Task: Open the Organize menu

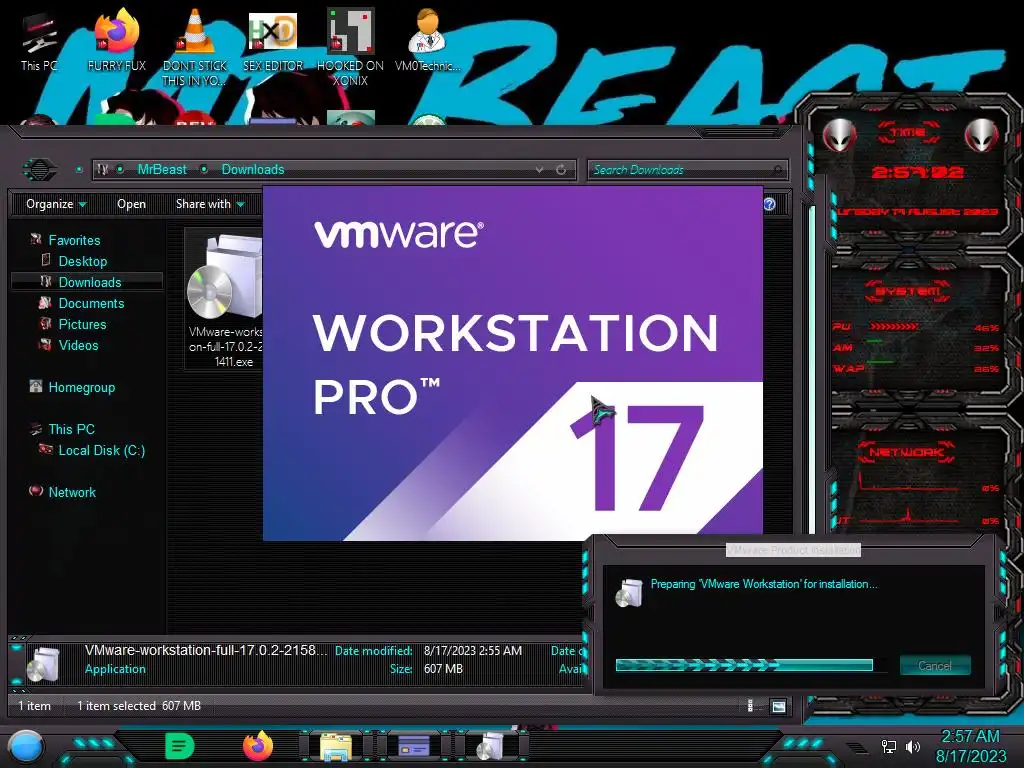Action: coord(56,204)
